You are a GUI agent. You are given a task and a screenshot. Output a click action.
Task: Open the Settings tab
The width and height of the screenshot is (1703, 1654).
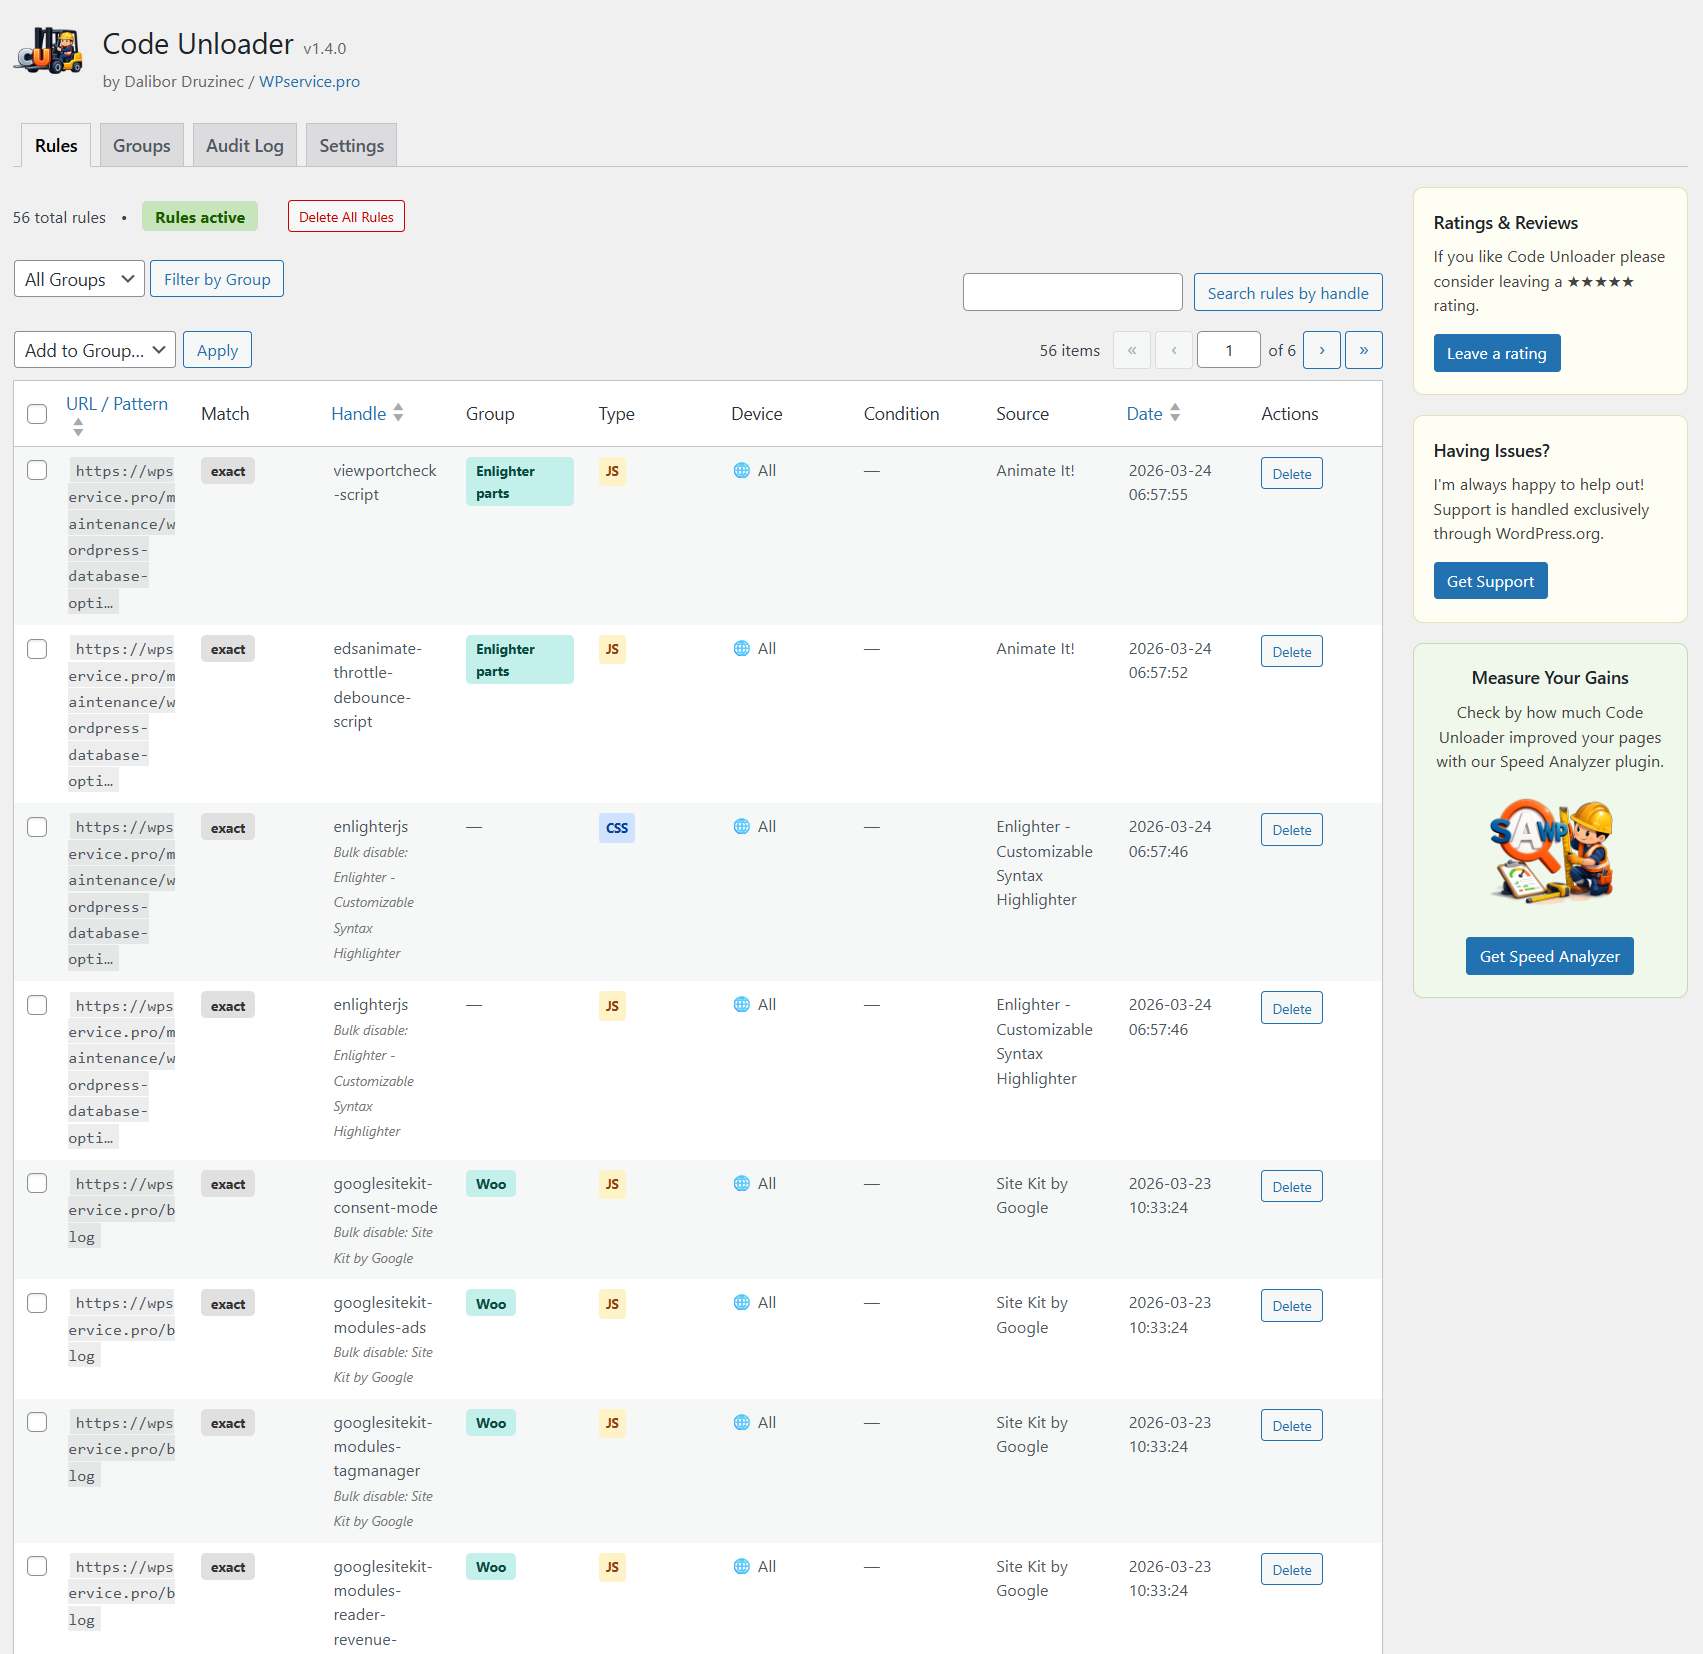point(351,145)
